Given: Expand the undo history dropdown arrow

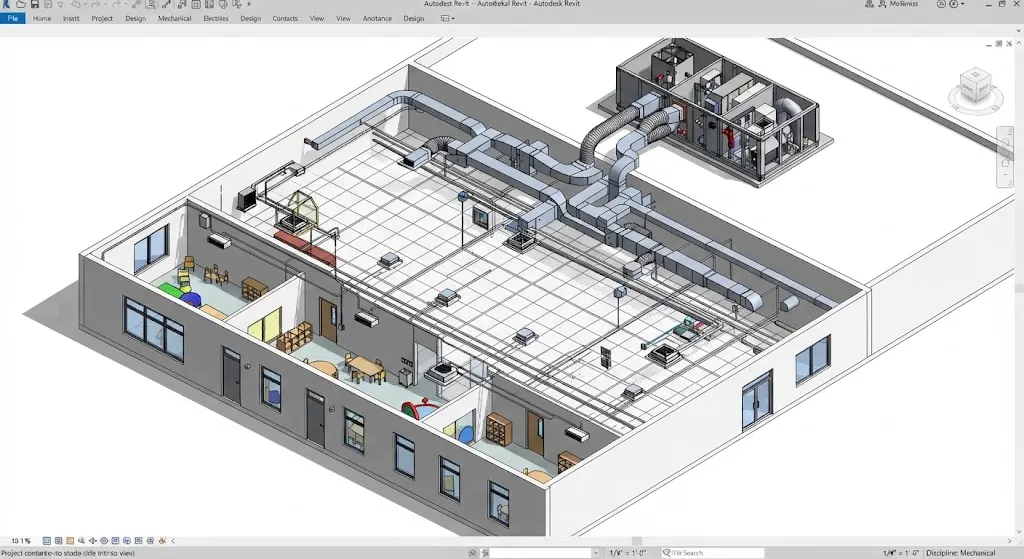Looking at the screenshot, I should (85, 4).
